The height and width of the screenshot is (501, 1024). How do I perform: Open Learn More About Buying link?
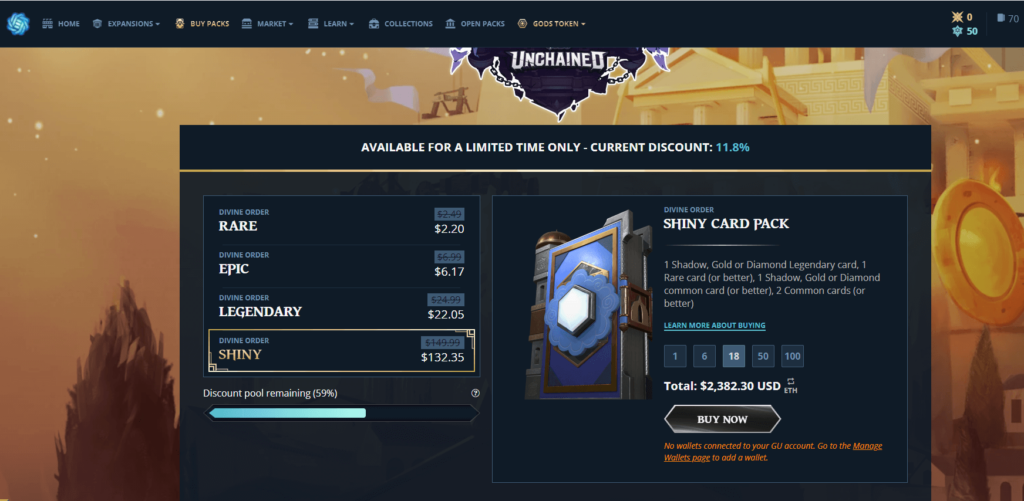[x=714, y=325]
